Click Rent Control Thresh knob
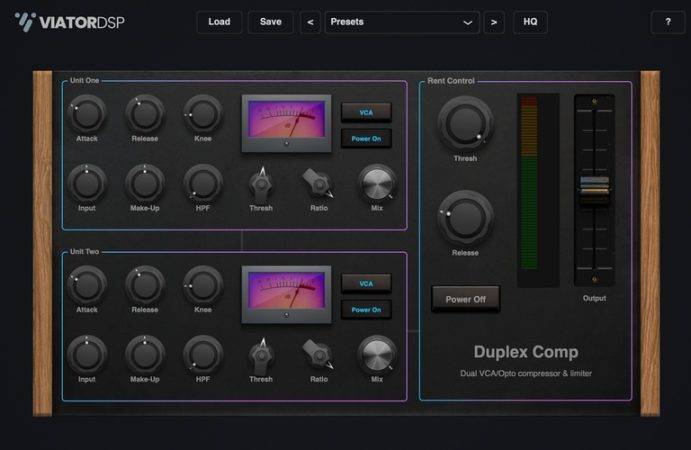This screenshot has width=691, height=450. (465, 124)
